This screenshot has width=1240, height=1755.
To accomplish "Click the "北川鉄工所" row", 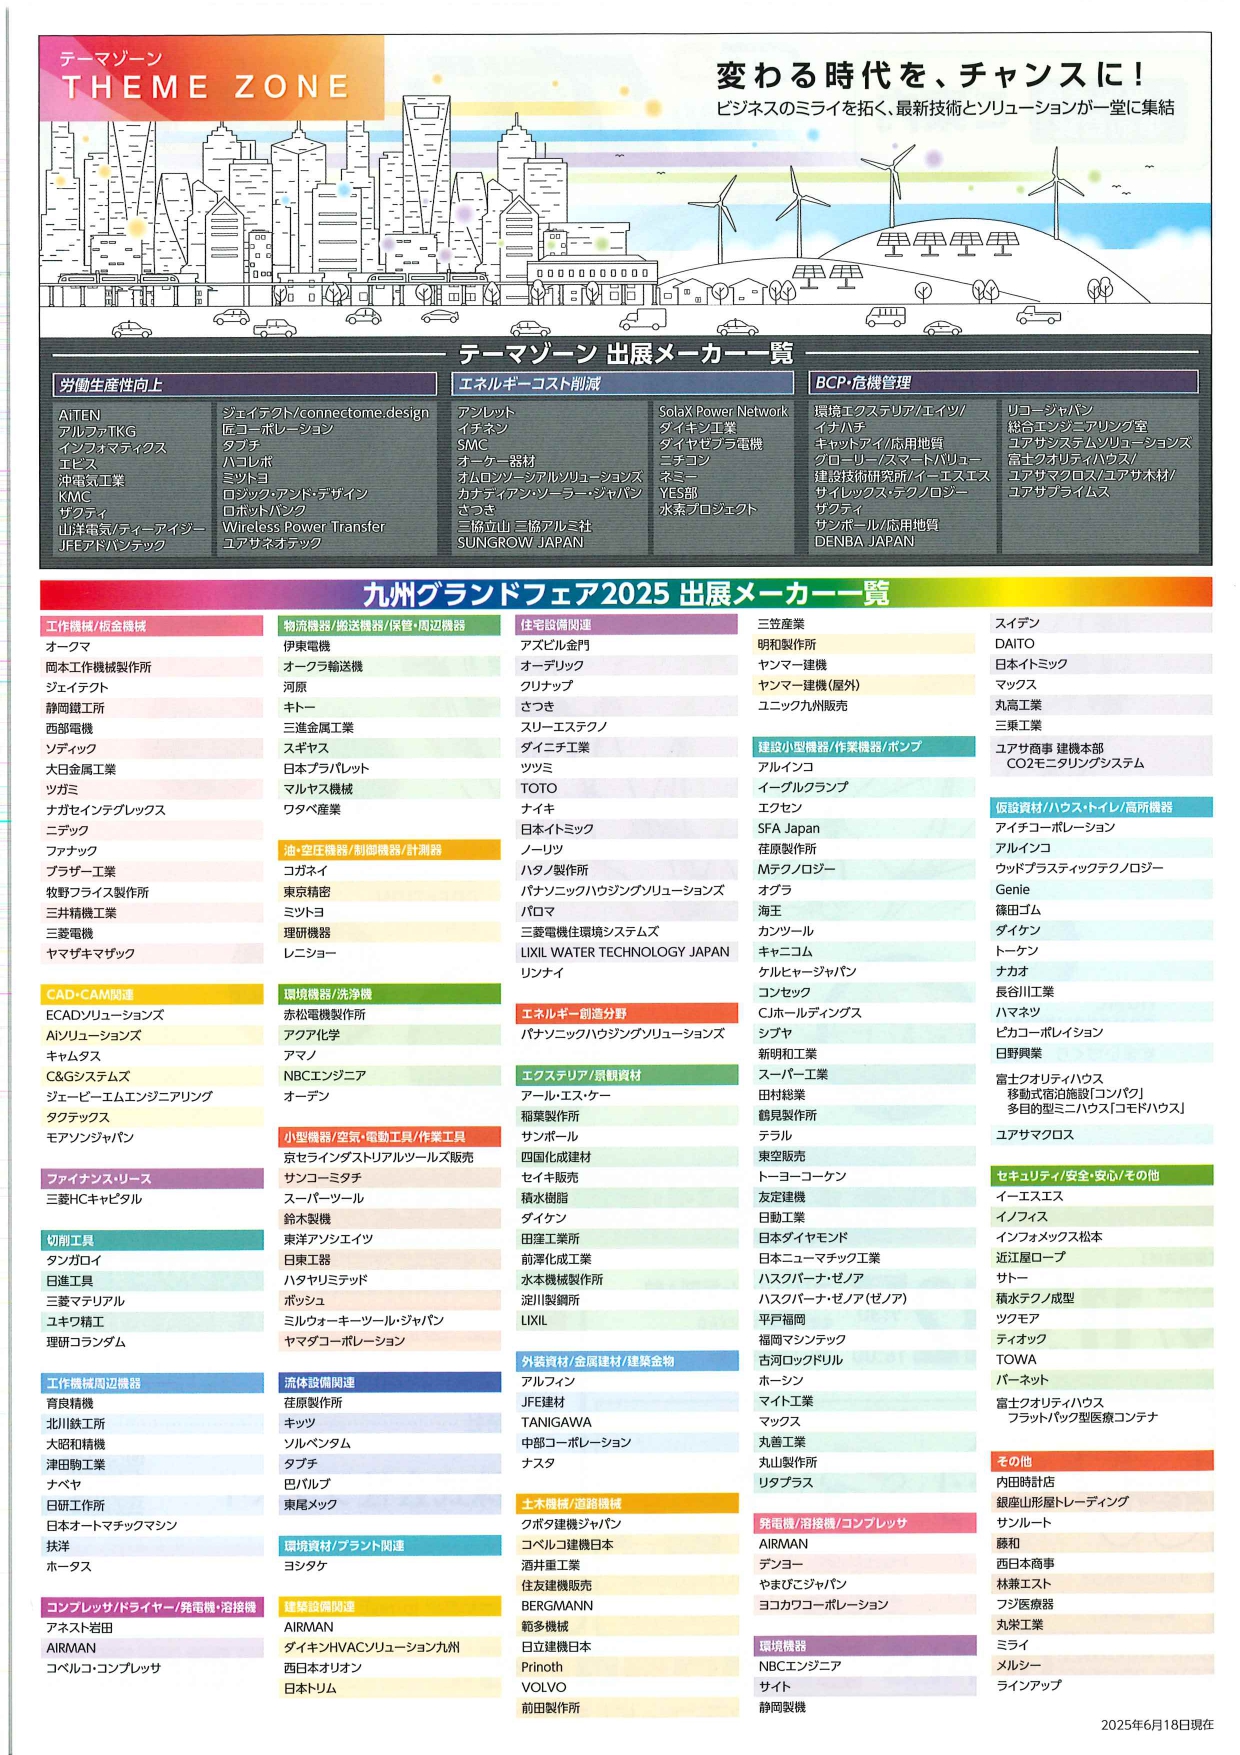I will coord(152,1424).
